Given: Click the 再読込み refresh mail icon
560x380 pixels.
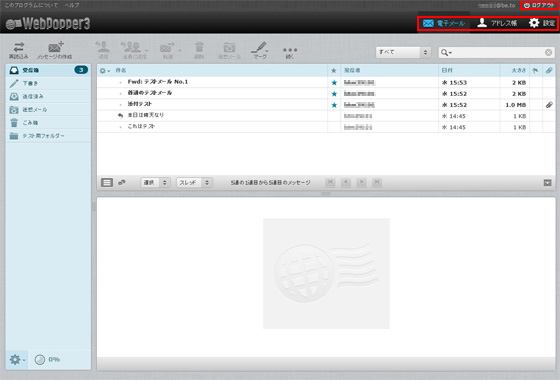Looking at the screenshot, I should tap(19, 50).
